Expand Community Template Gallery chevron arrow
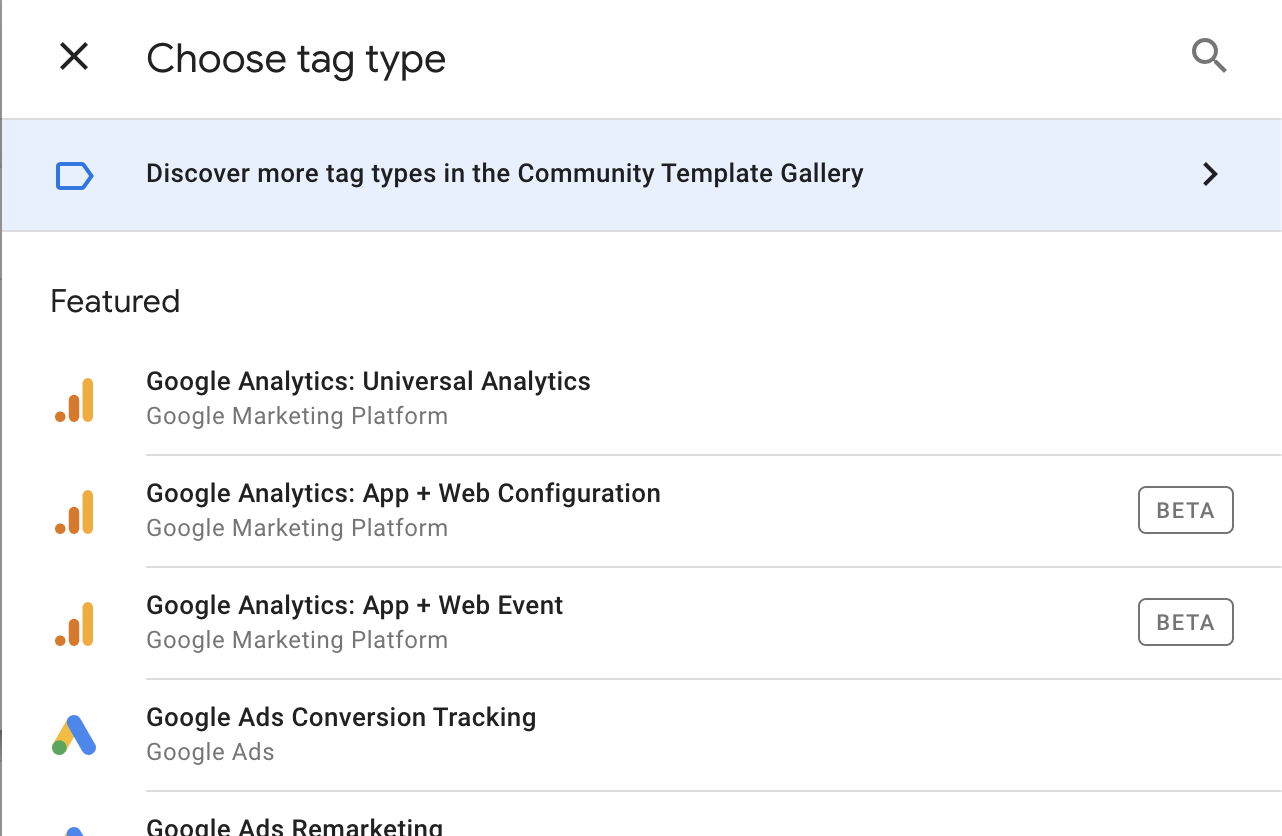This screenshot has width=1282, height=836. [x=1210, y=175]
